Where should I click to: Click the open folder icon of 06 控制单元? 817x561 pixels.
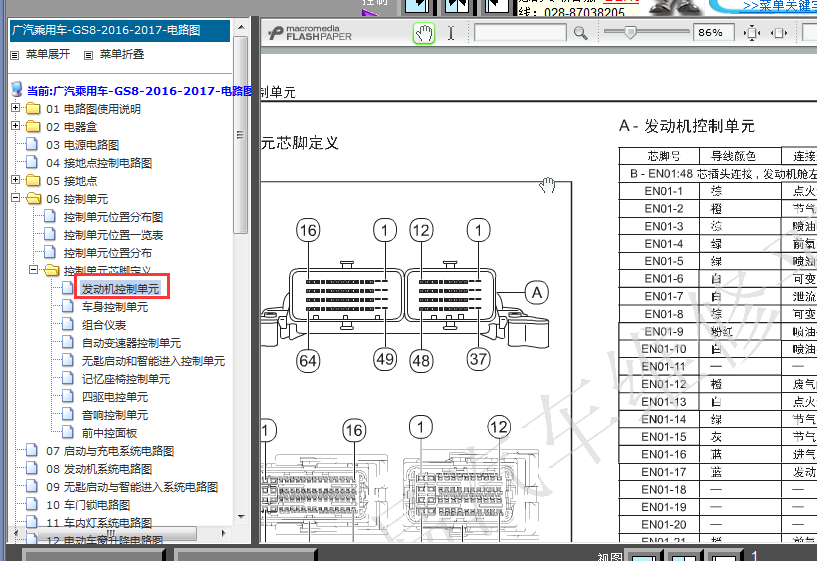pyautogui.click(x=34, y=198)
